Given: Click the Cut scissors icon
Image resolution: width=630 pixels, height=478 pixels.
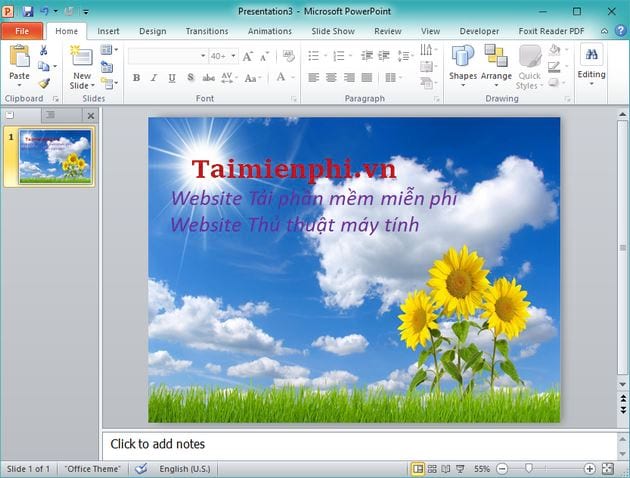Looking at the screenshot, I should [43, 50].
